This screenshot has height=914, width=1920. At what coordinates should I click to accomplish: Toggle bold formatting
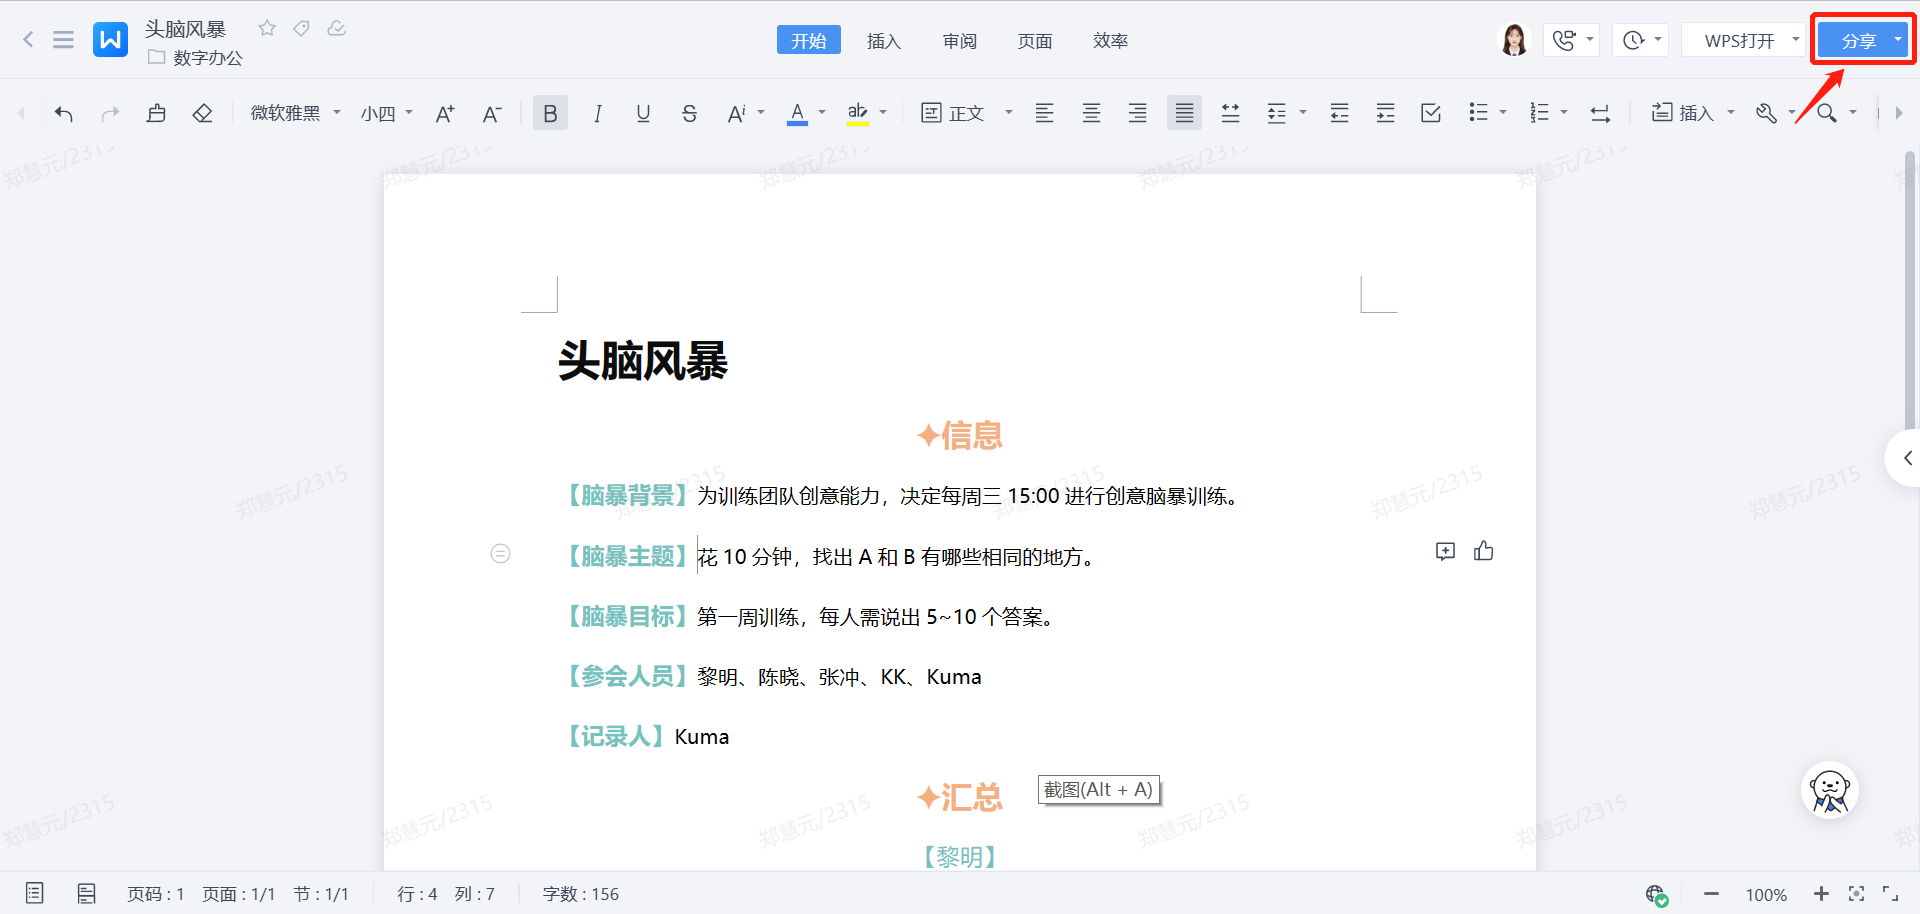click(550, 113)
